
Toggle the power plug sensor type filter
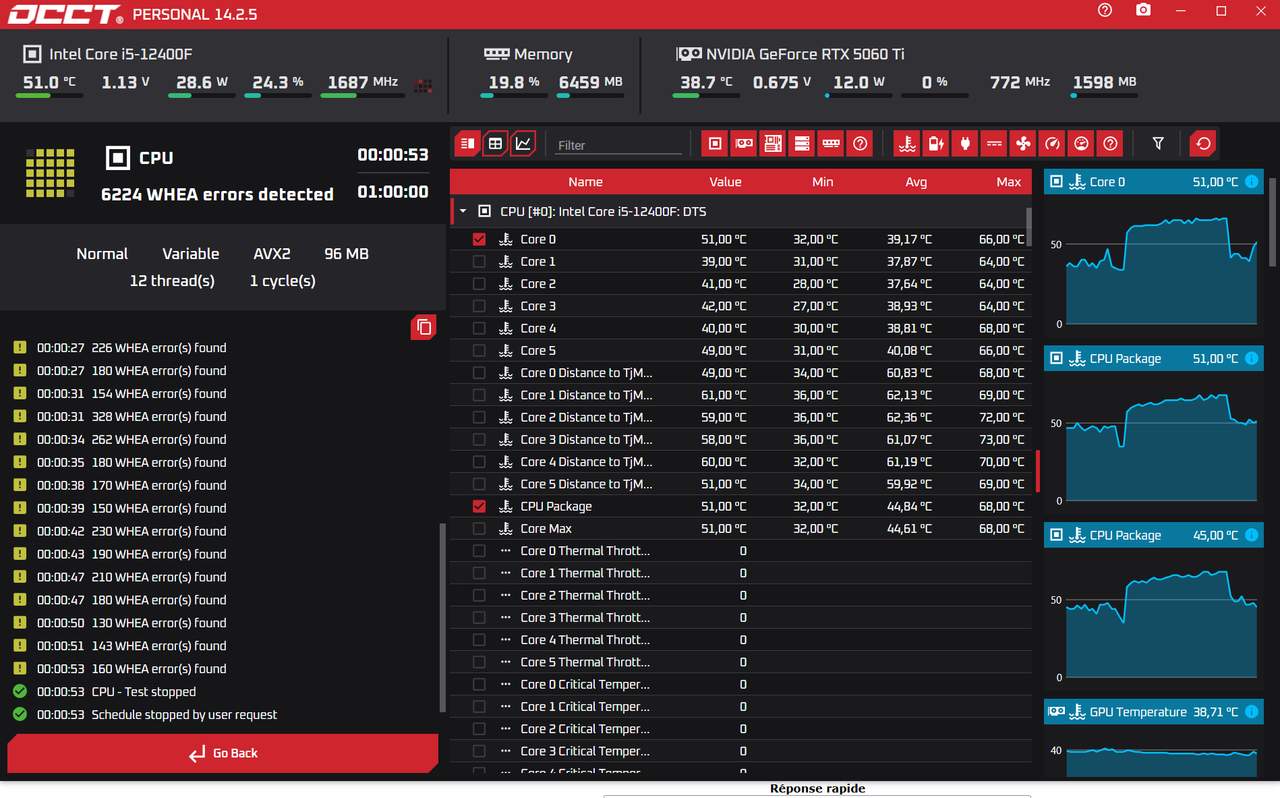(x=964, y=144)
